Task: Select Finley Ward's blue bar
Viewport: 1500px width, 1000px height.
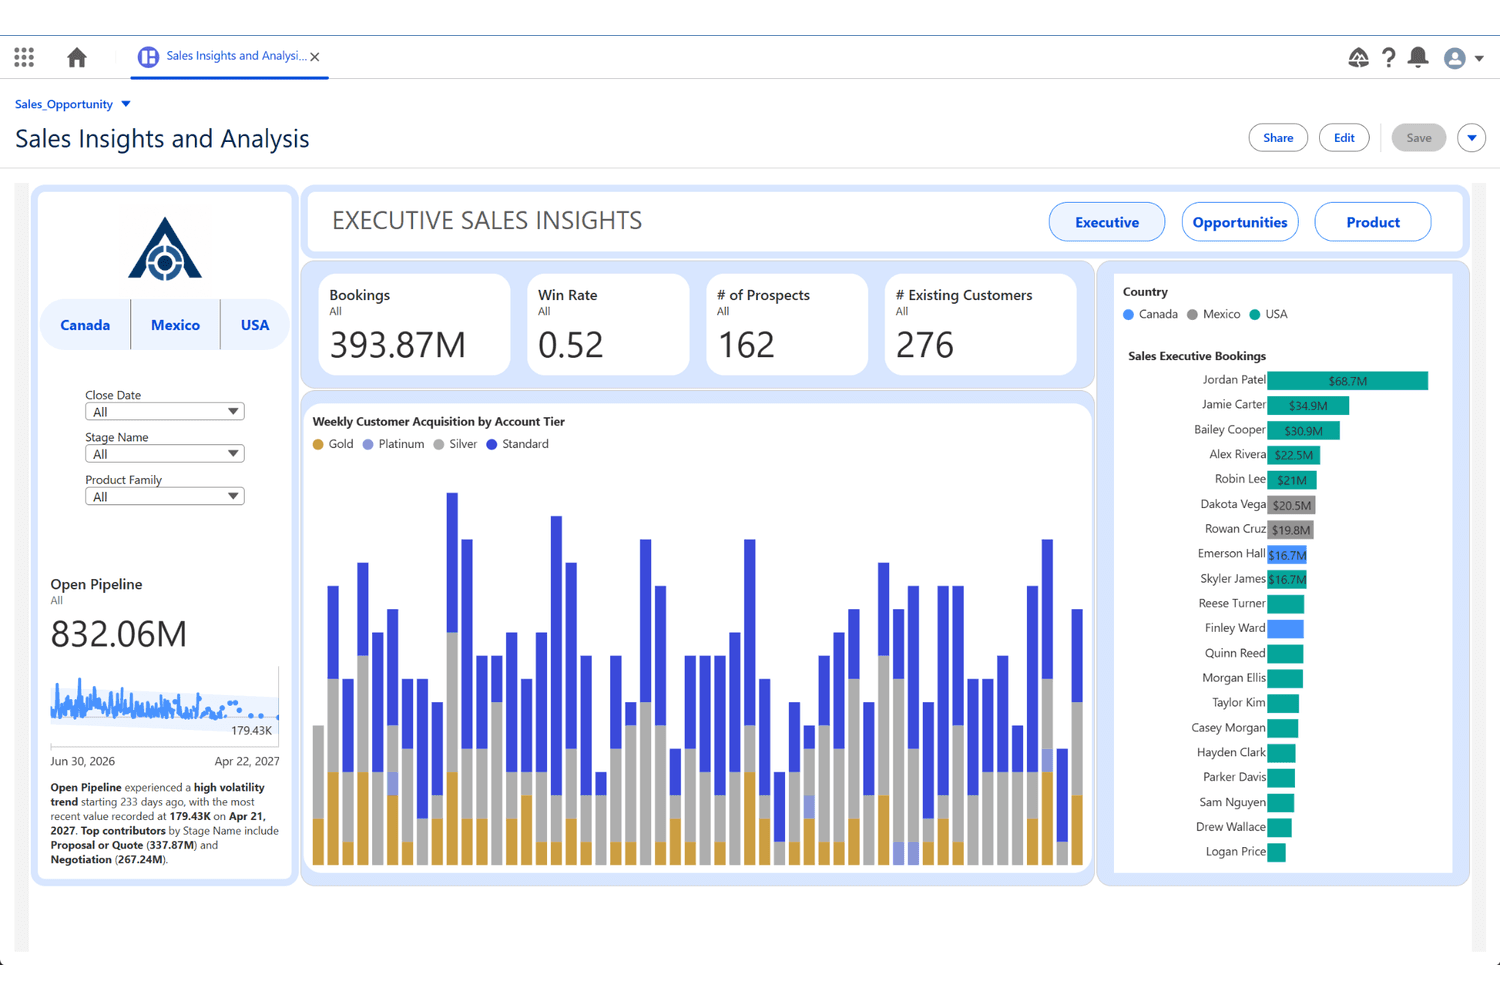Action: pyautogui.click(x=1286, y=629)
